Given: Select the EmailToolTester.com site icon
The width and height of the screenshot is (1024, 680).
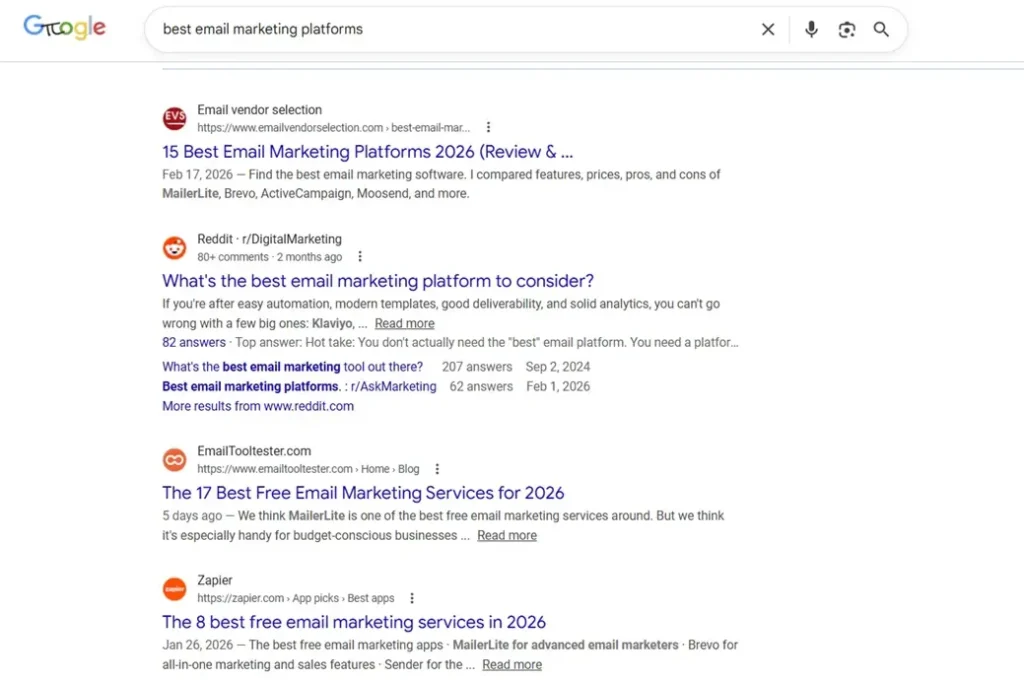Looking at the screenshot, I should [174, 459].
